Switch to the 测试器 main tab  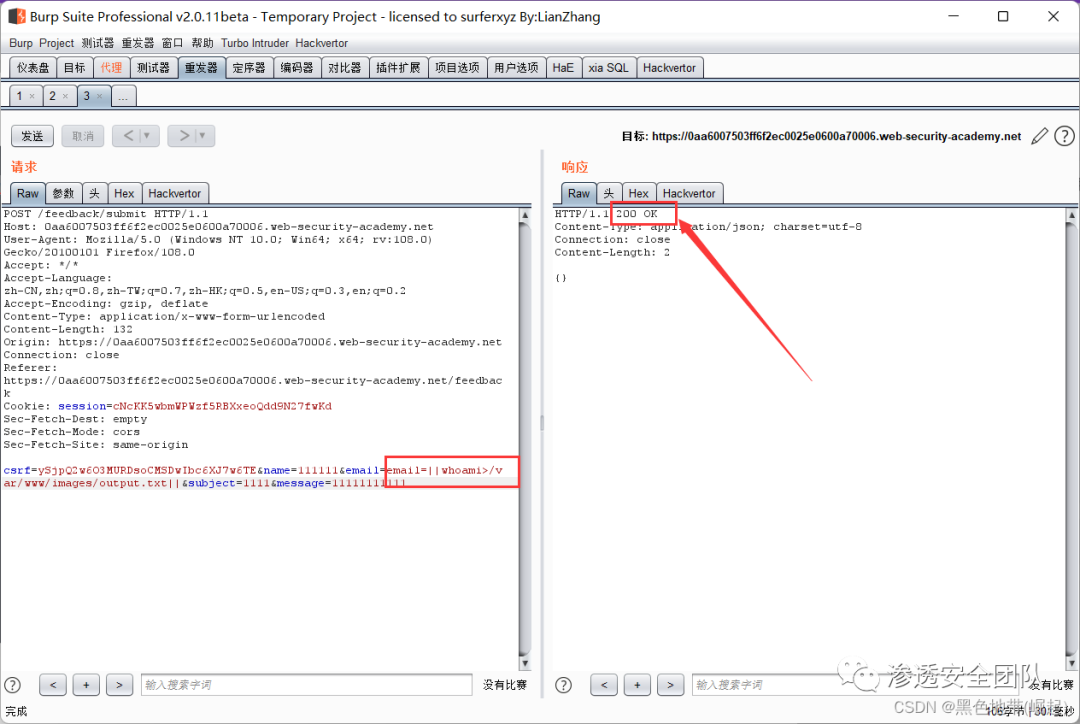(x=153, y=68)
